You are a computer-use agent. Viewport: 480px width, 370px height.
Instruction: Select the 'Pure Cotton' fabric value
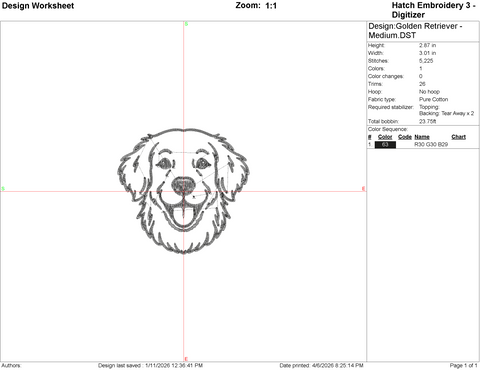(434, 99)
